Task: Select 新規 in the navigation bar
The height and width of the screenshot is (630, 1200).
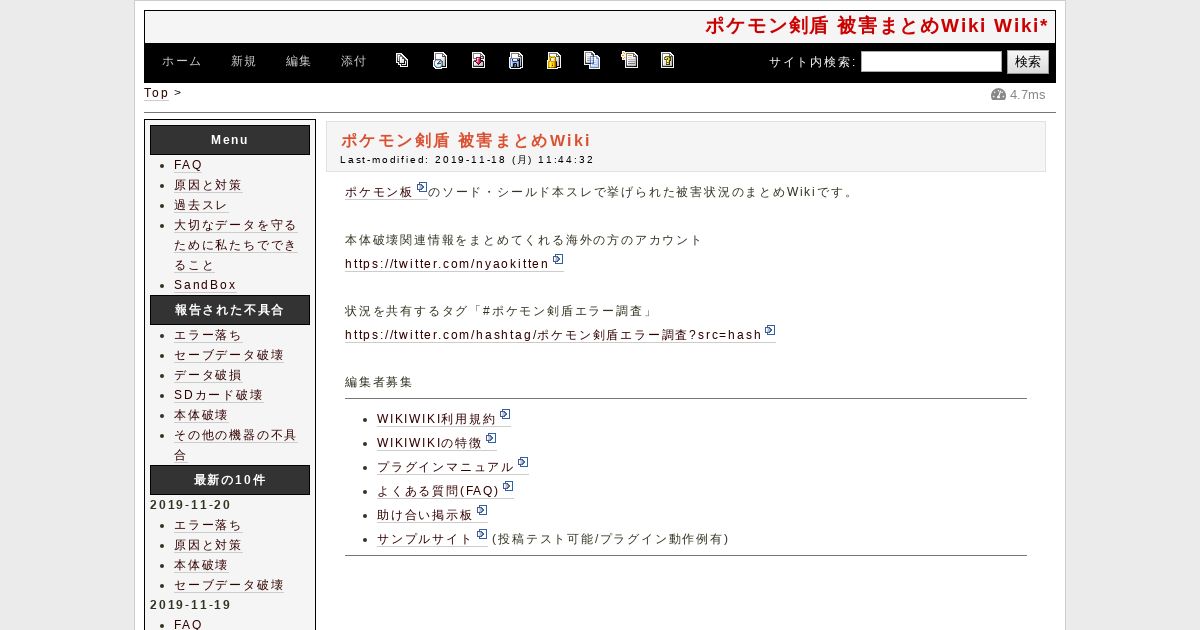Action: [x=244, y=61]
